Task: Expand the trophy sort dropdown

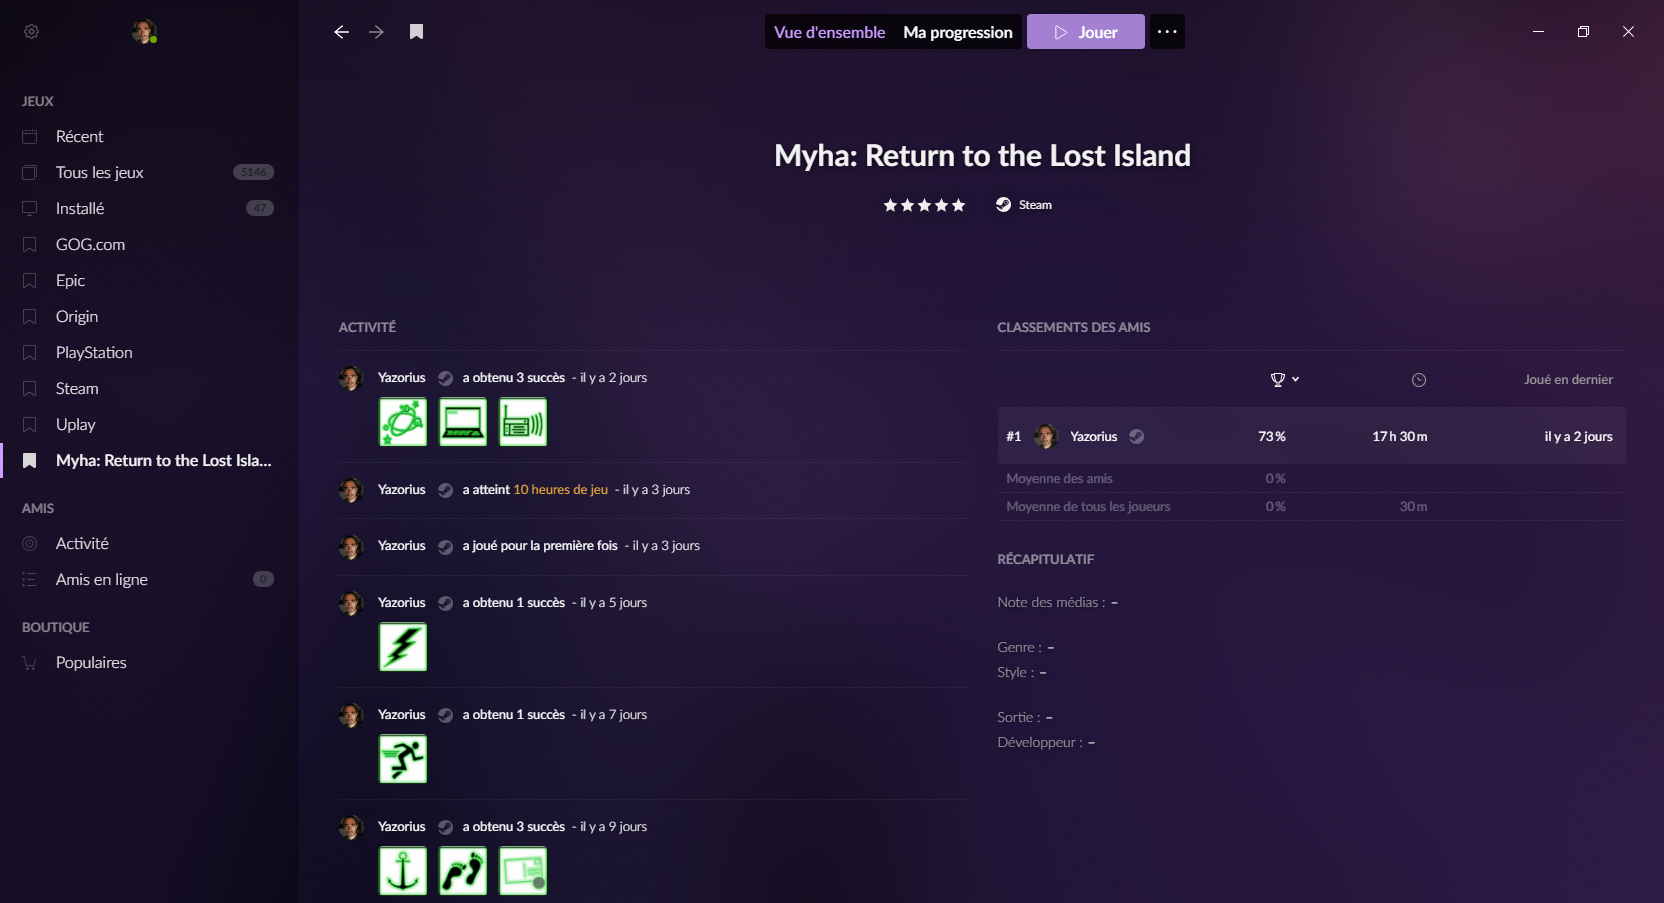Action: coord(1284,380)
